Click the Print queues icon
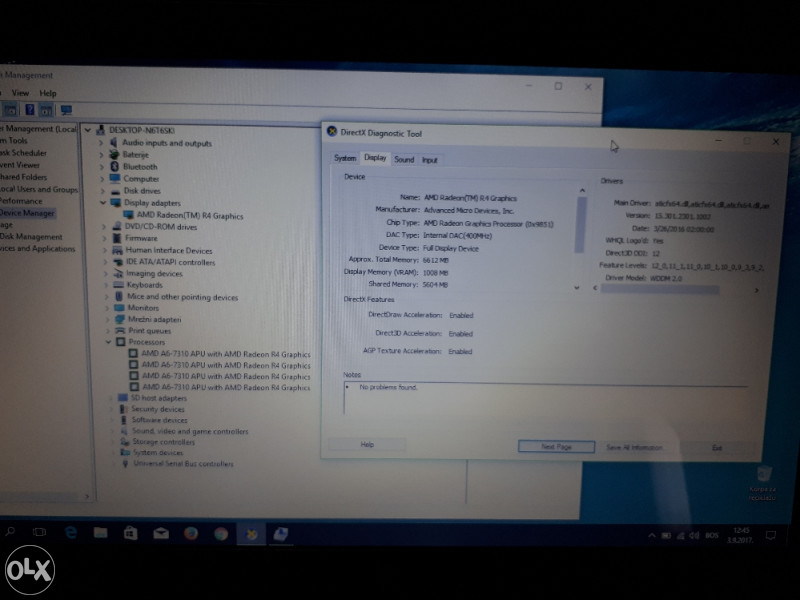This screenshot has height=600, width=800. (x=120, y=331)
